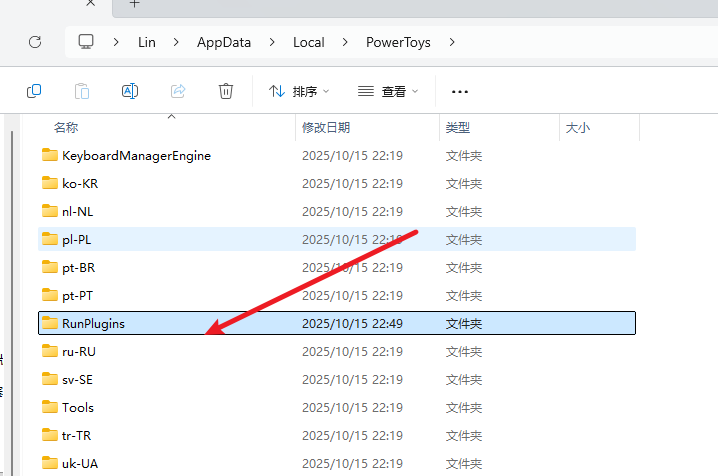The height and width of the screenshot is (476, 718).
Task: Click the This PC monitor icon in address bar
Action: [x=86, y=42]
